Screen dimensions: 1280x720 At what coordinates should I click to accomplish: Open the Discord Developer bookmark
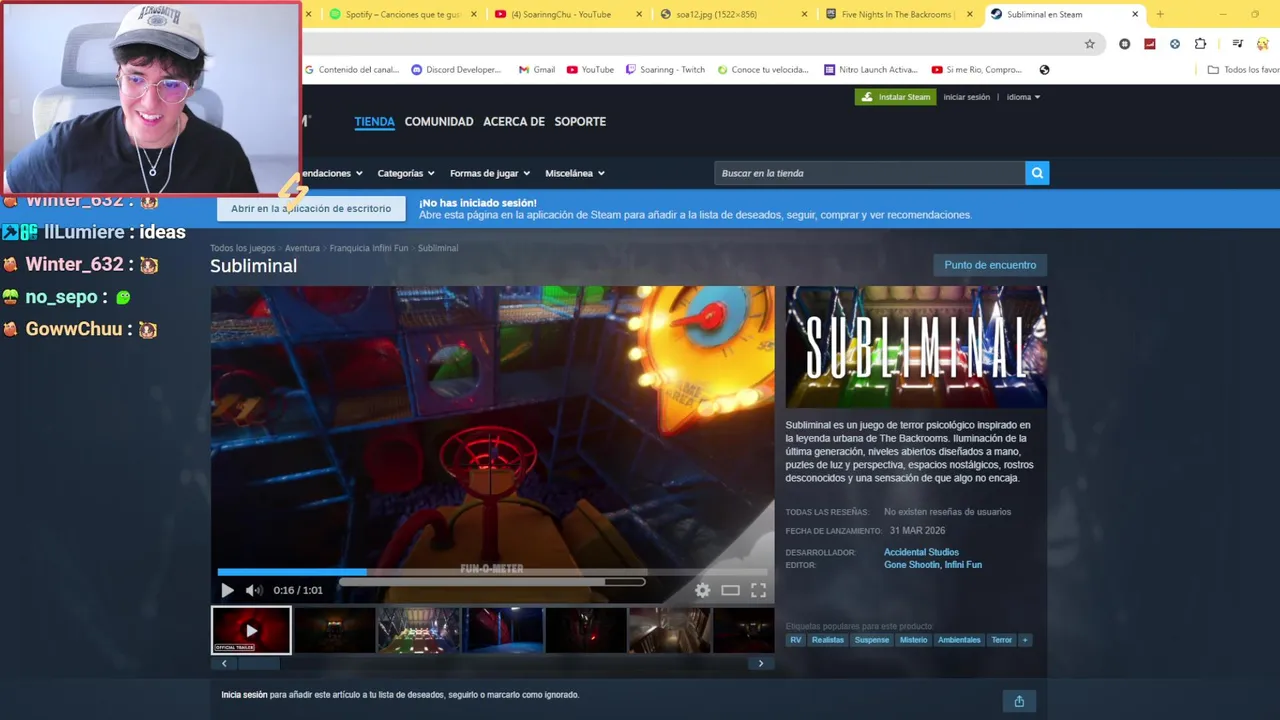(x=456, y=70)
